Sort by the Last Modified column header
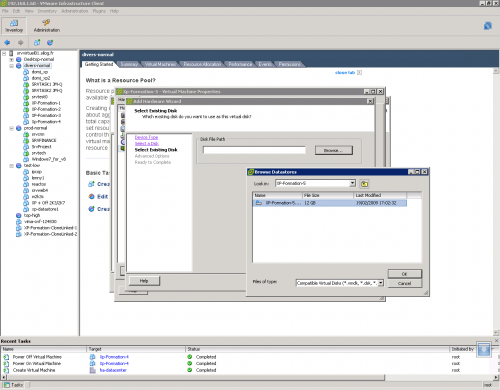This screenshot has height=390, width=500. tap(380, 195)
